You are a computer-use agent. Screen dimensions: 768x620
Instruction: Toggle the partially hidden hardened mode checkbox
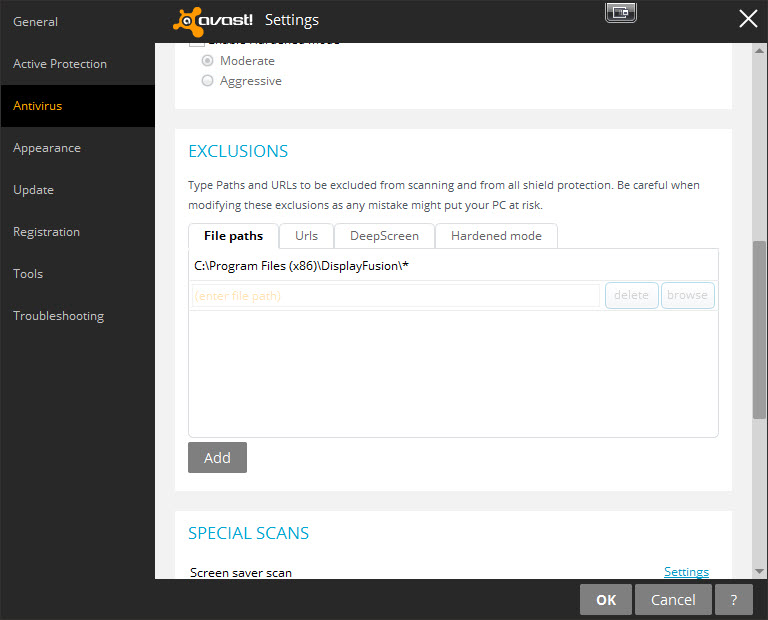pos(197,44)
